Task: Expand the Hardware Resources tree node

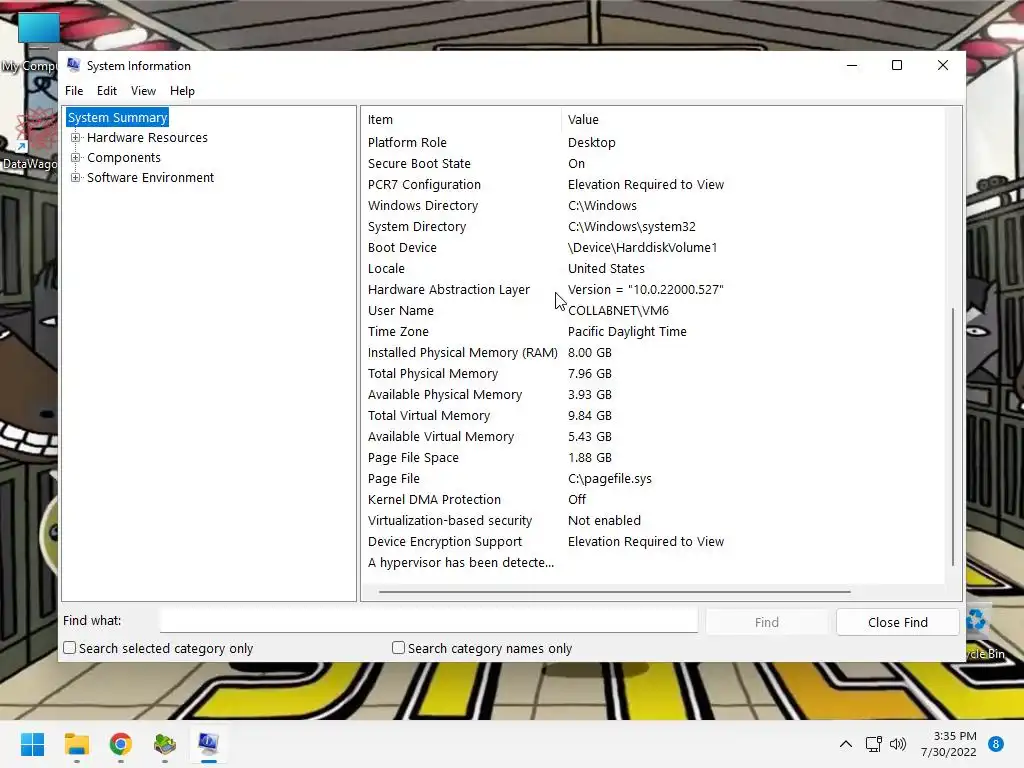Action: tap(76, 138)
